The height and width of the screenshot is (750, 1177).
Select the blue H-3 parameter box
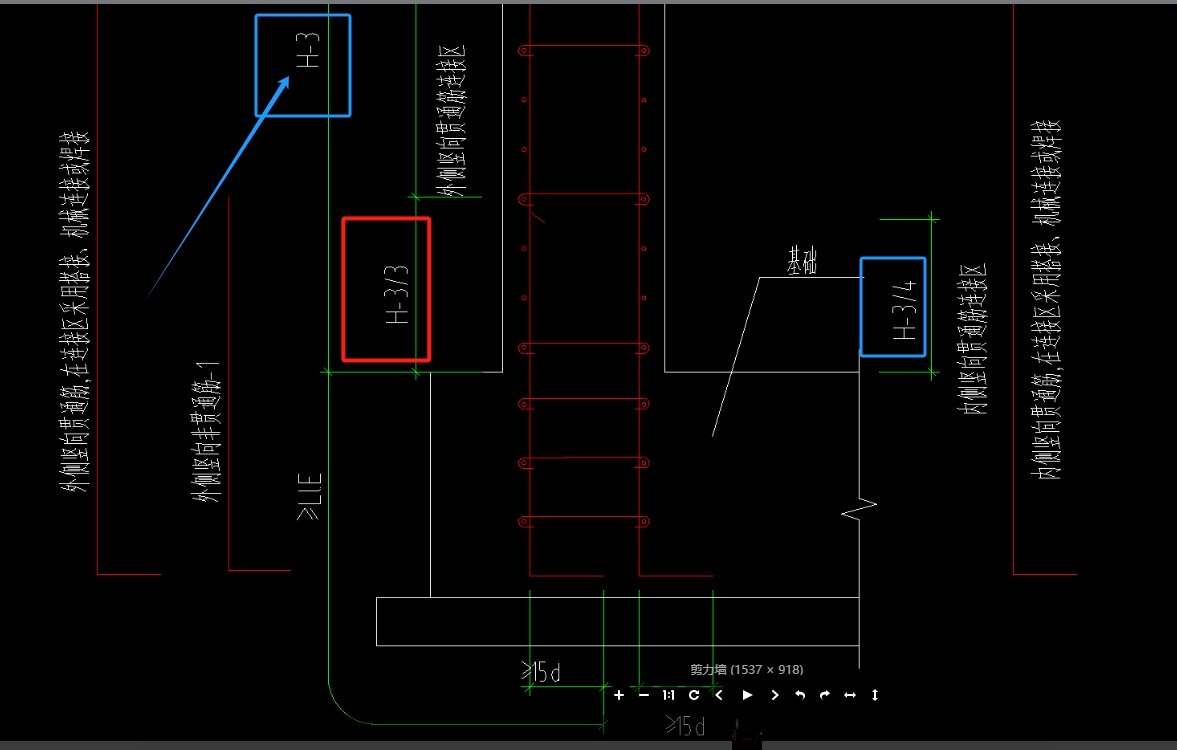[x=303, y=65]
